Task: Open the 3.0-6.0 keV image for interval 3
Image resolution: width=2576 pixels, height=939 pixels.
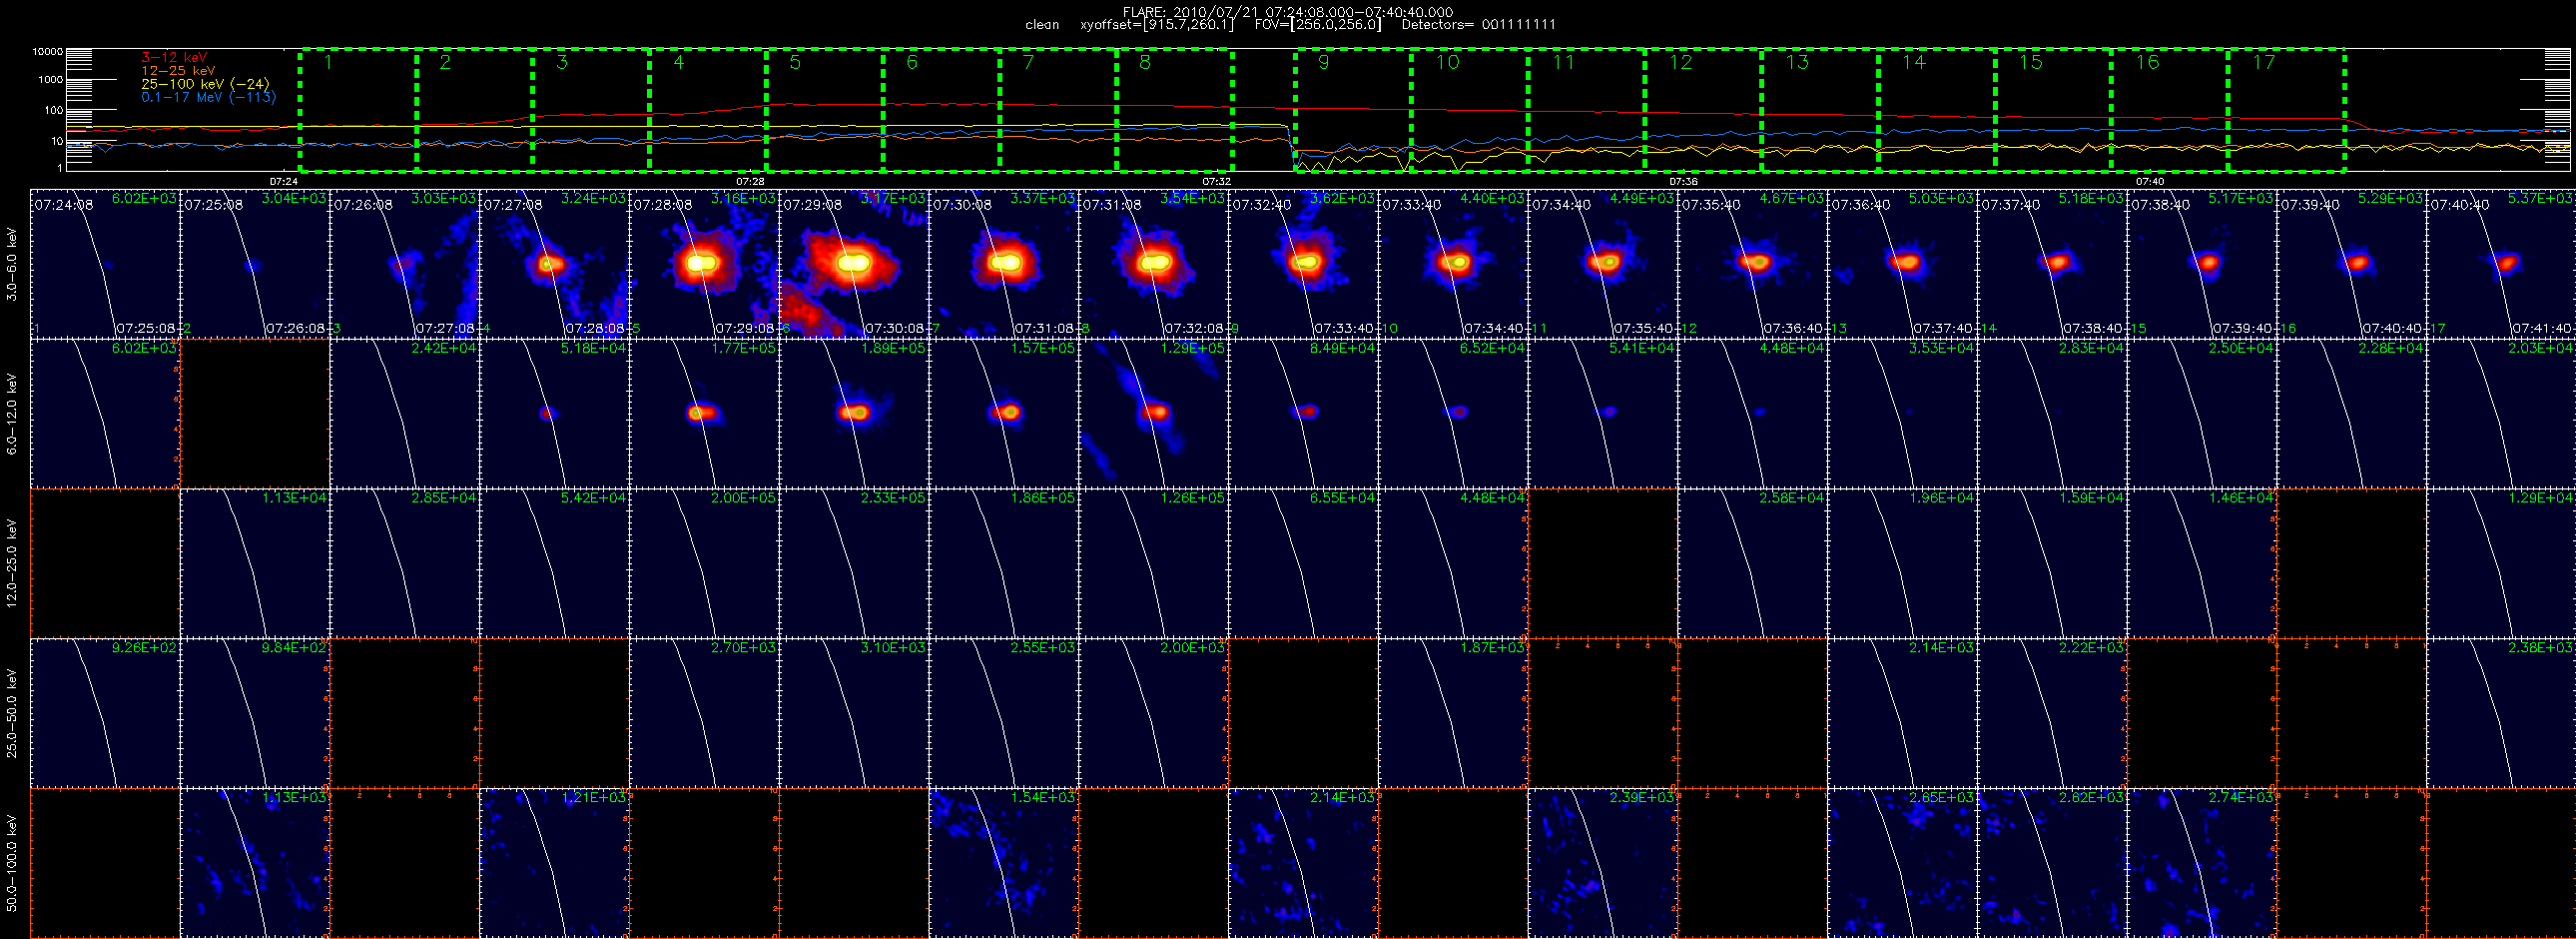Action: [x=405, y=263]
